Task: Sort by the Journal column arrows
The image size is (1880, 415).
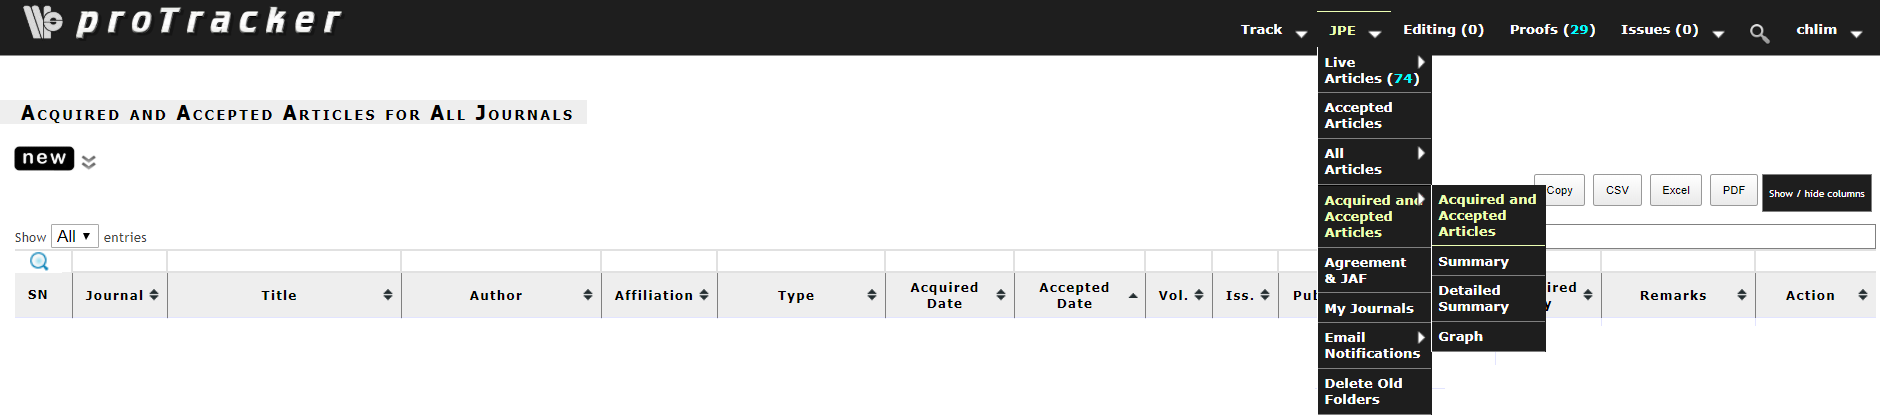Action: [x=154, y=295]
